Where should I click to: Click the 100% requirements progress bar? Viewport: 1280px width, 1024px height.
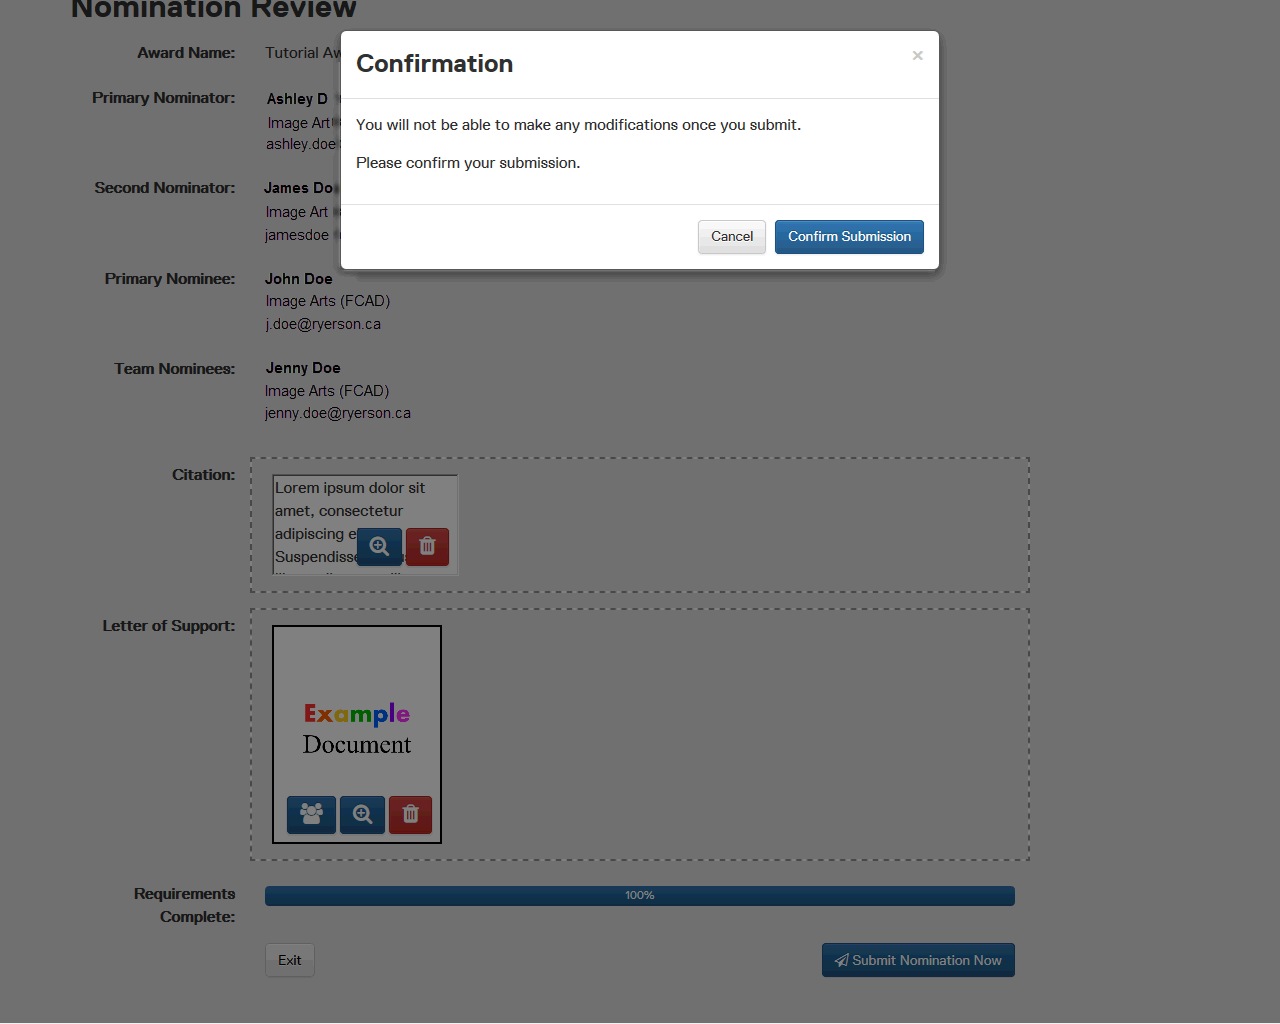[640, 896]
